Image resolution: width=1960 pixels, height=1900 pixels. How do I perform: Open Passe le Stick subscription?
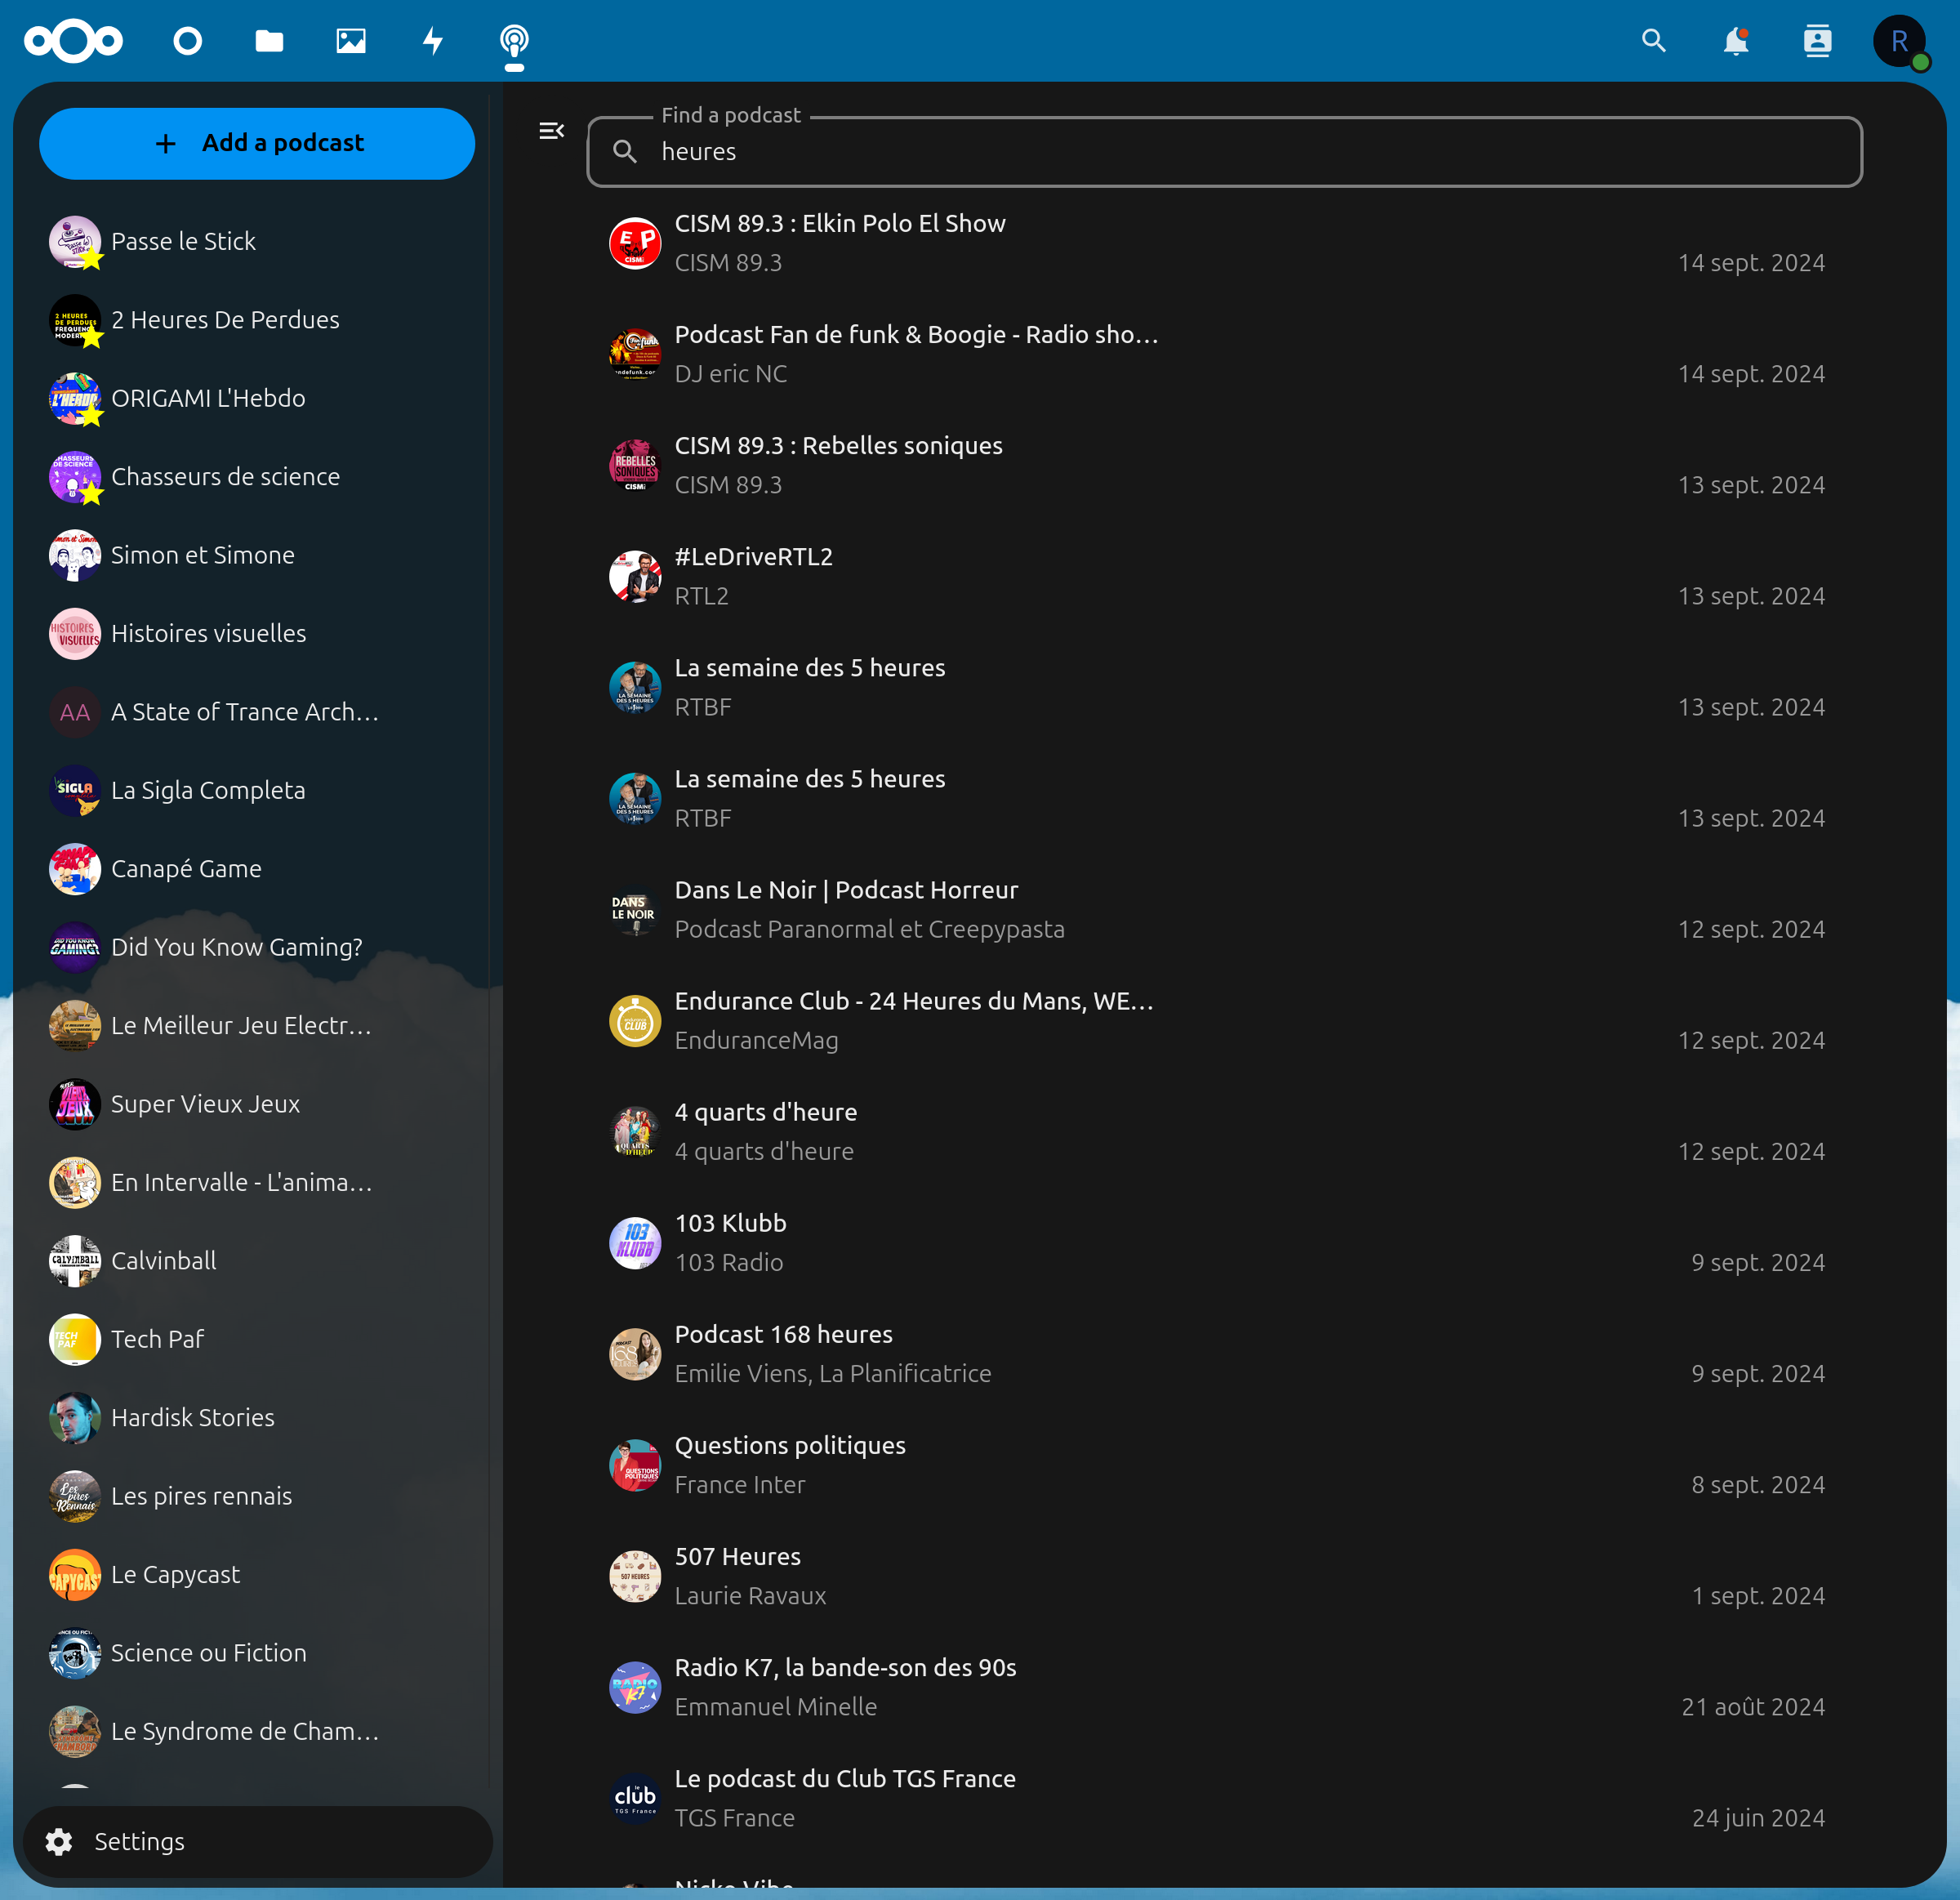257,242
